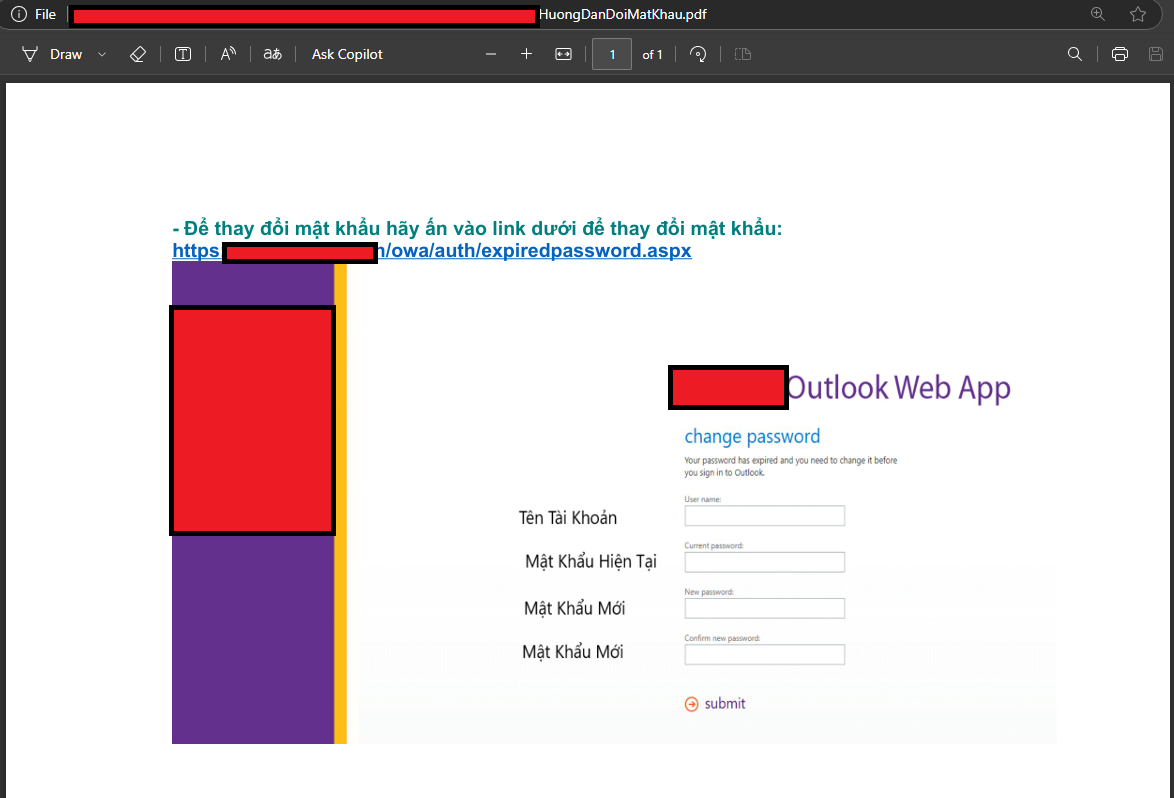Screen dimensions: 1174x798
Task: Click the Current password input field
Action: point(764,562)
